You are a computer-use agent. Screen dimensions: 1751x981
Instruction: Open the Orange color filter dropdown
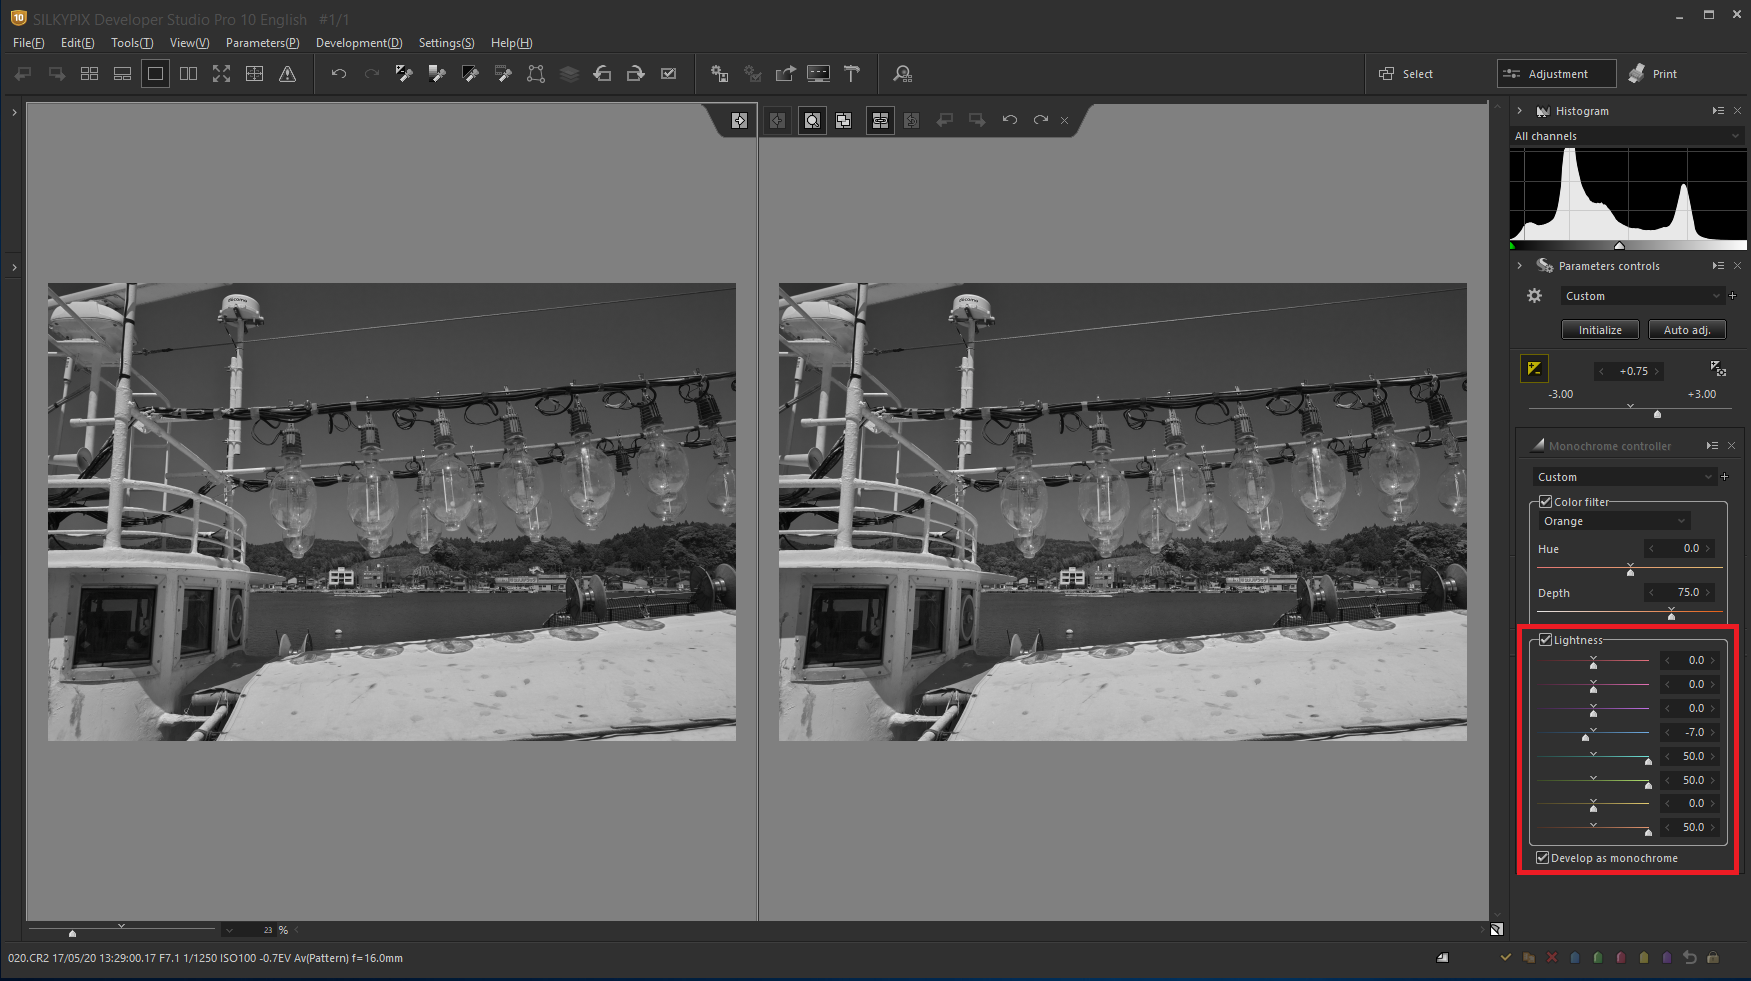[x=1614, y=521]
